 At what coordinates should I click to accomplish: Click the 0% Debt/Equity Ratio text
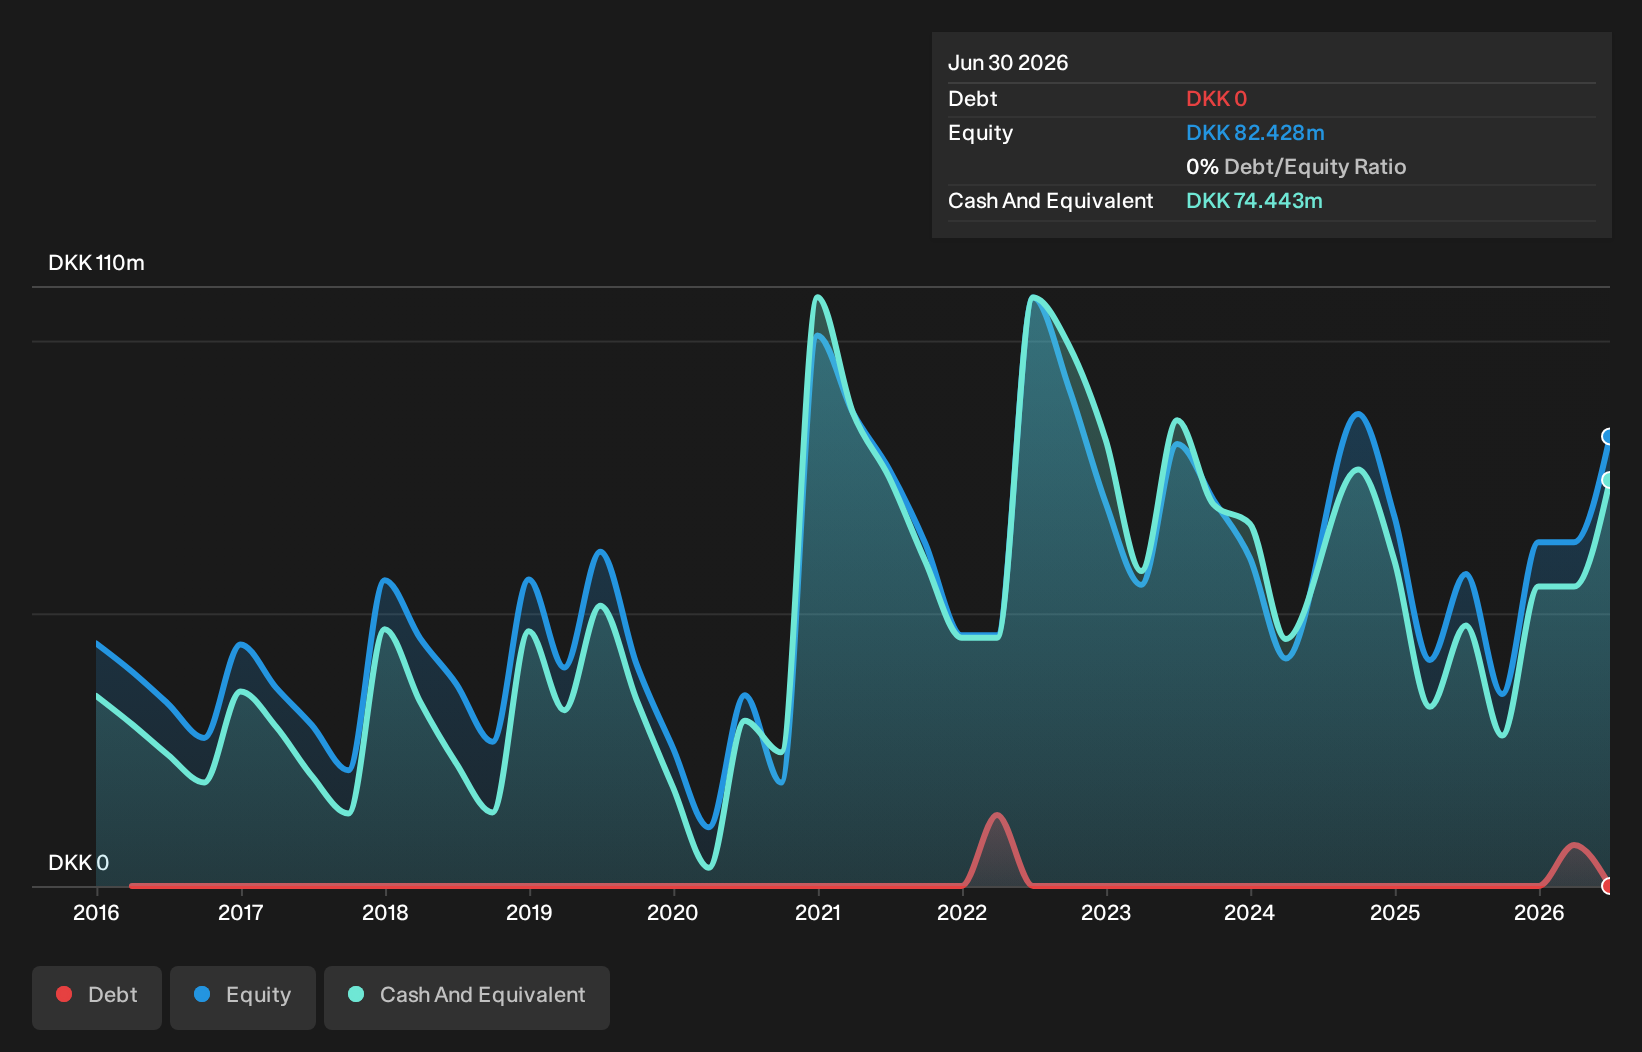click(x=1296, y=167)
